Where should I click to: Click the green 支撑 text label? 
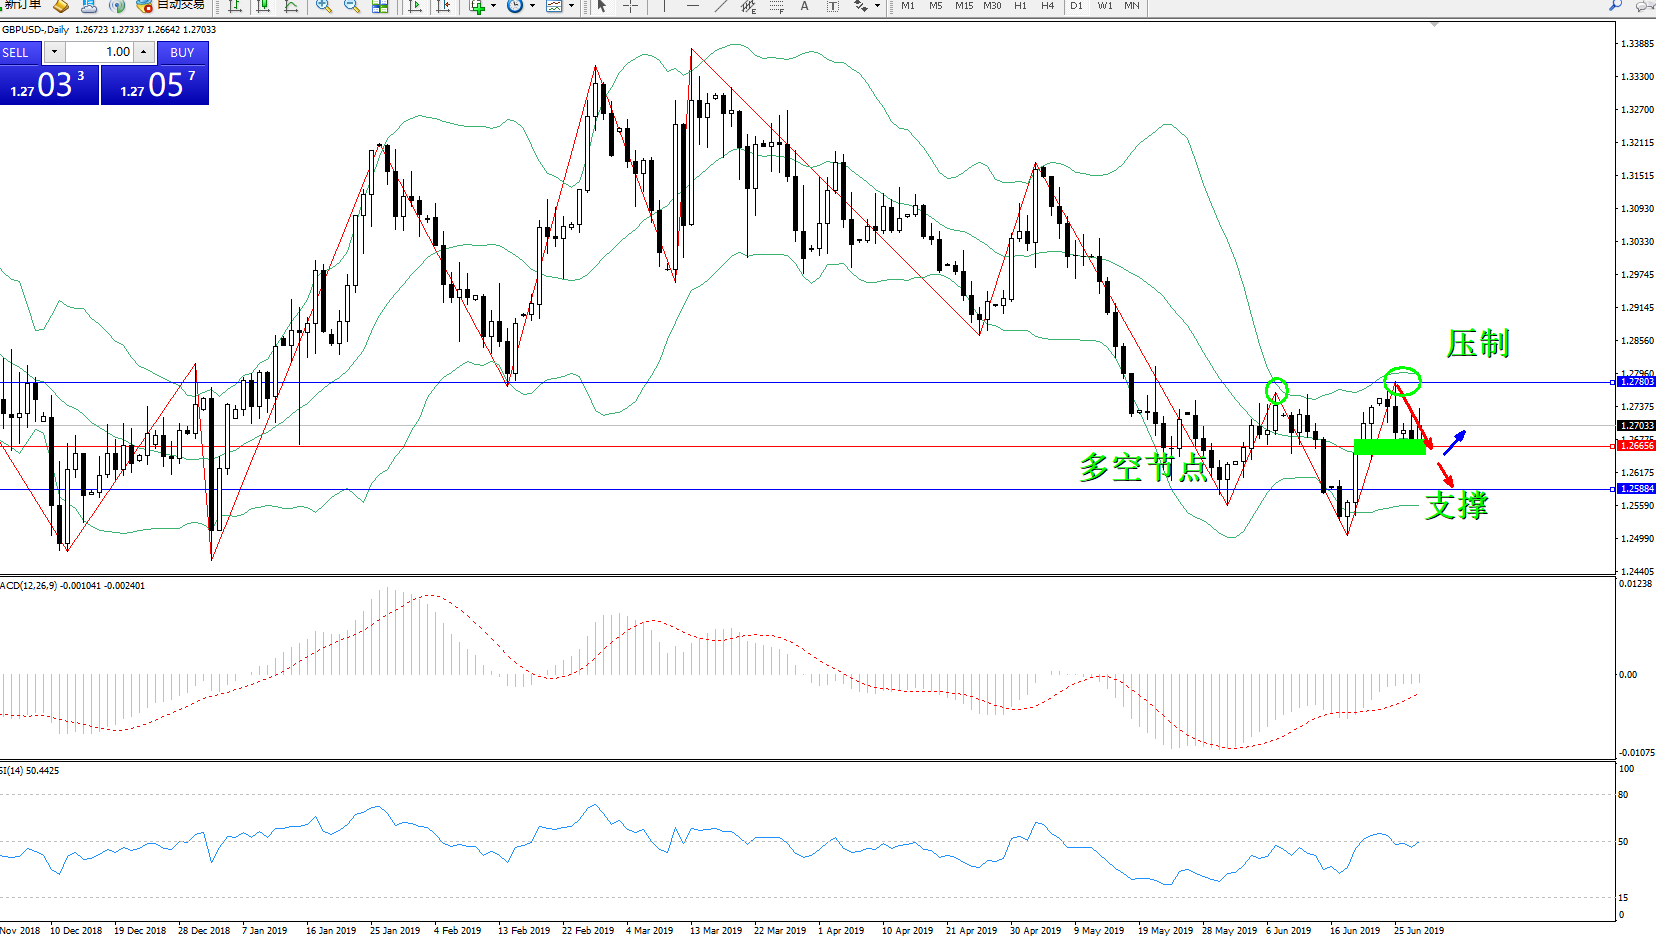(x=1457, y=505)
